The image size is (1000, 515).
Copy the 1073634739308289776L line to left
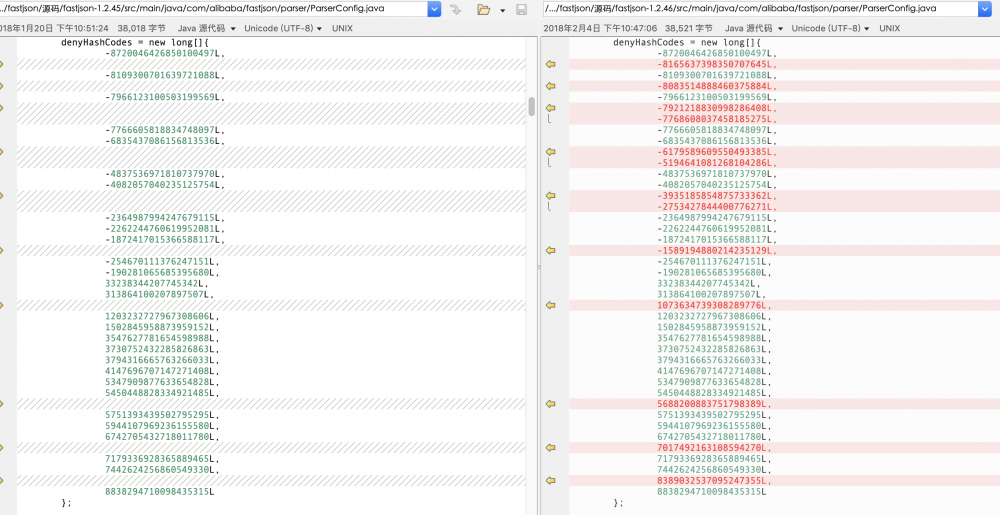tap(550, 305)
